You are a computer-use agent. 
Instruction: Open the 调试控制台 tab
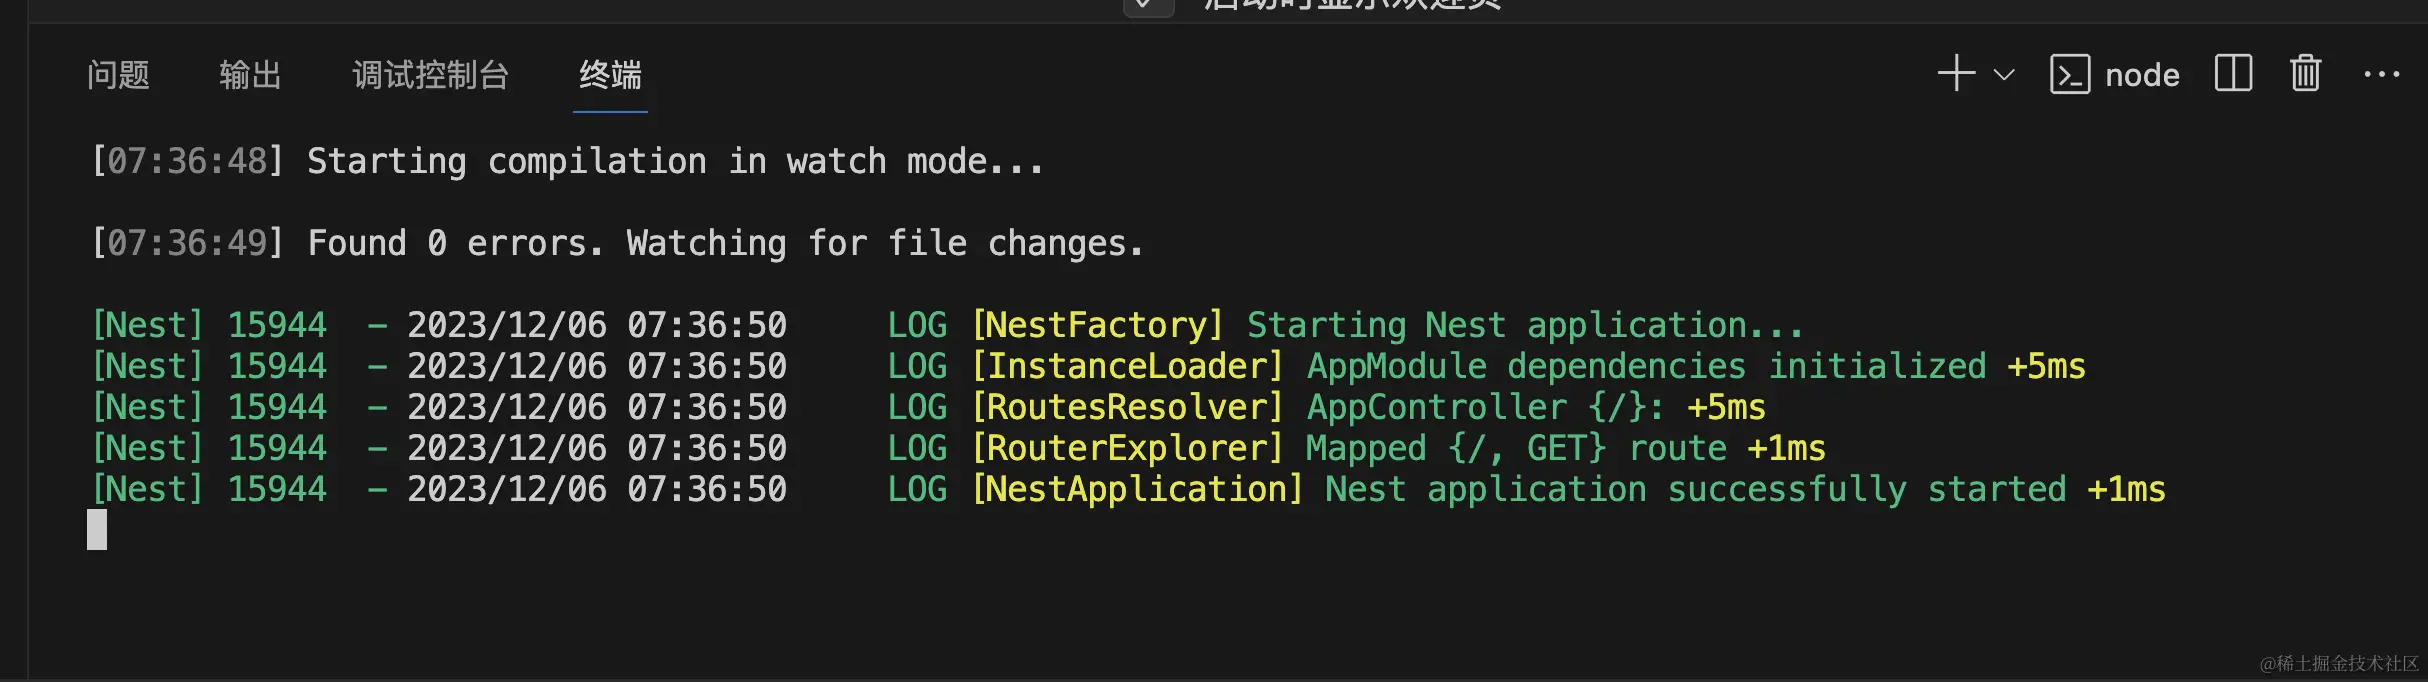coord(431,75)
